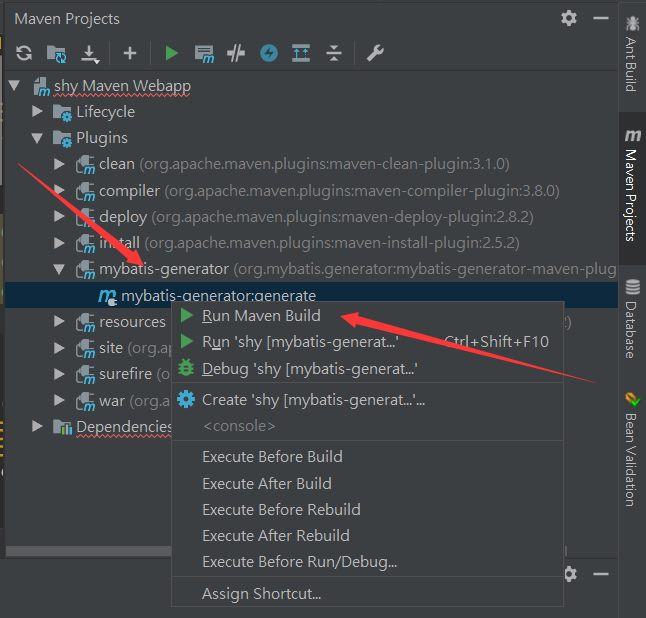Click Generate Sources and Update Folders icon
646x618 pixels.
click(x=56, y=54)
